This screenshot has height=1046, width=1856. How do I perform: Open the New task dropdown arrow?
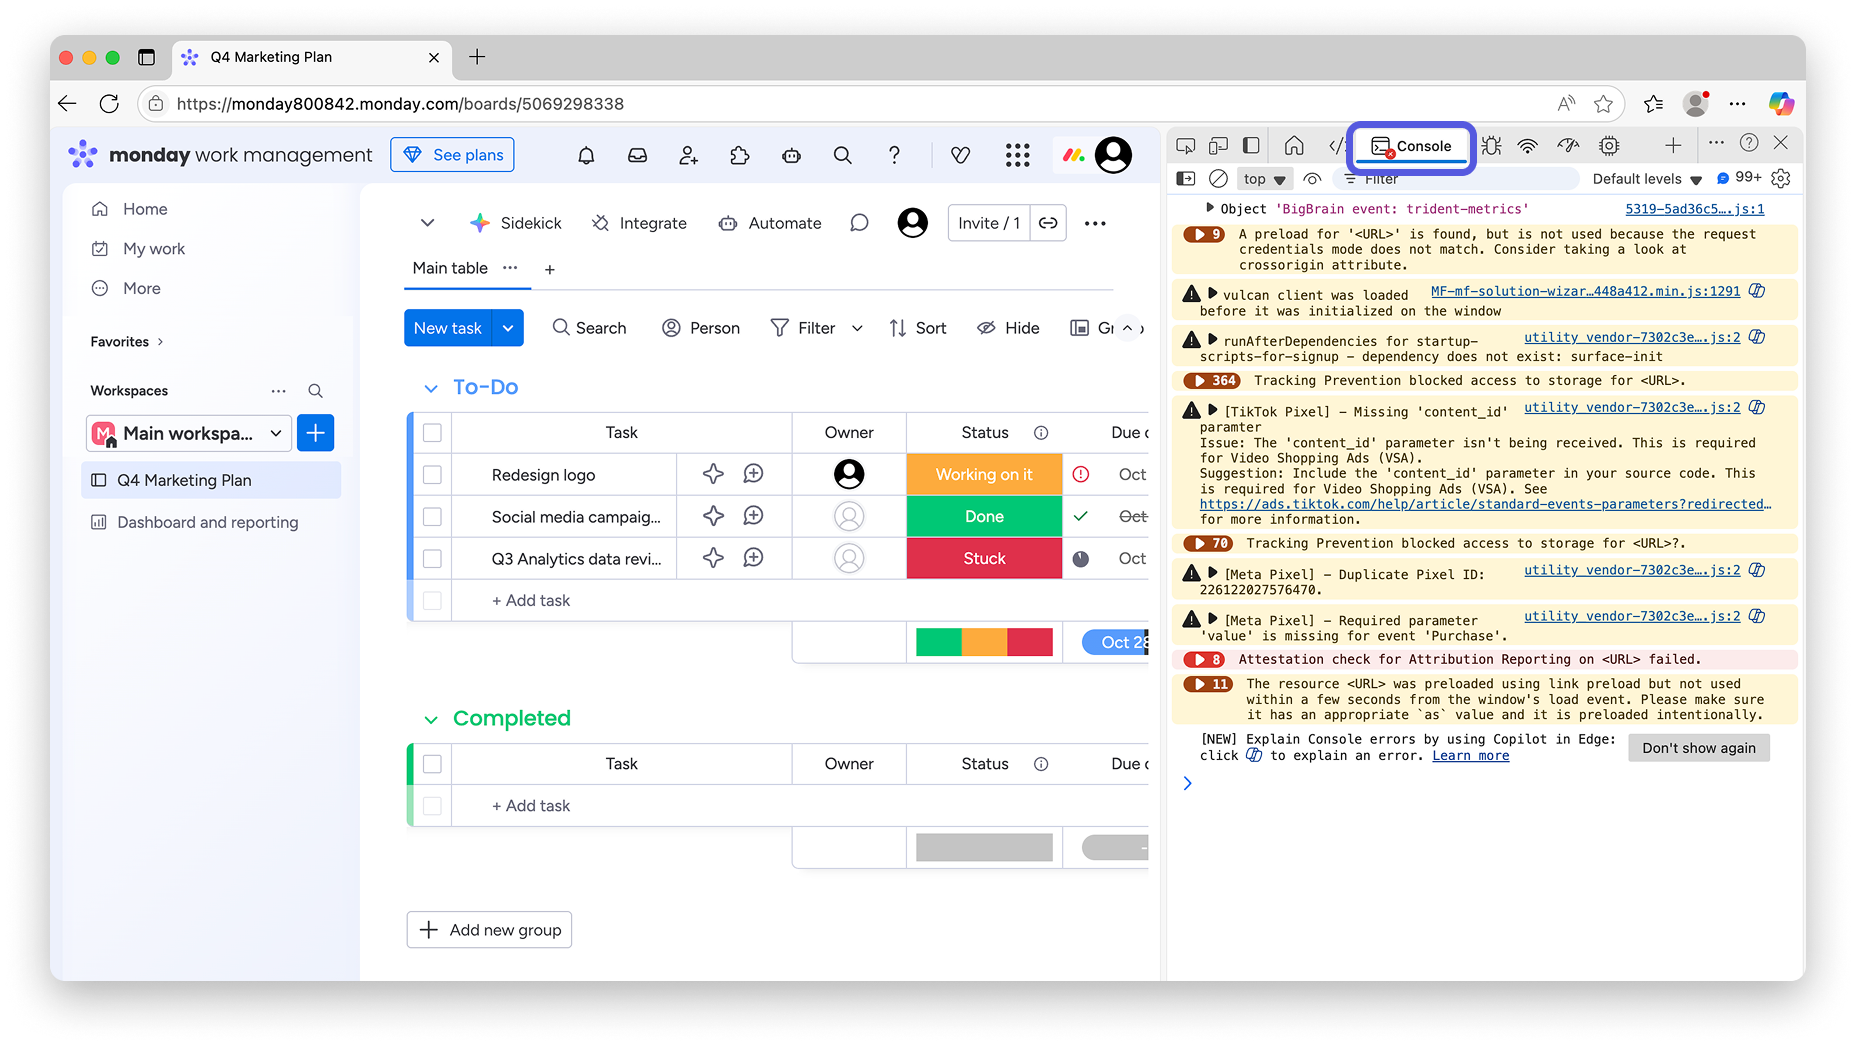tap(508, 328)
